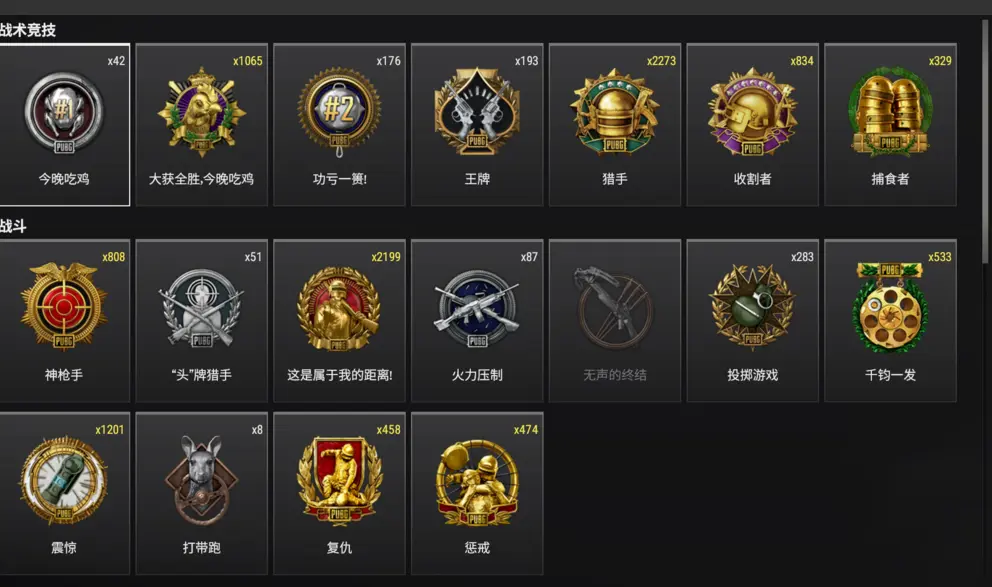The image size is (992, 587).
Task: Click the vertical scrollbar on the right
Action: [985, 142]
